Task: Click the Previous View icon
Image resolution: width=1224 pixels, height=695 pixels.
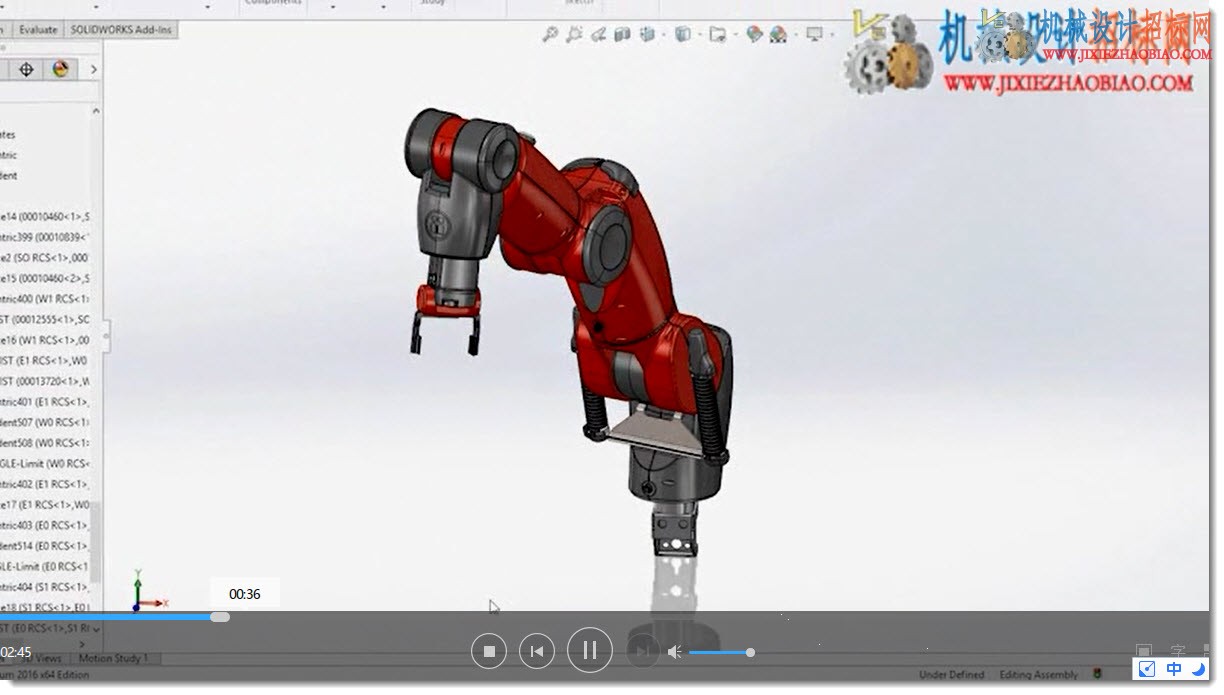Action: coord(598,35)
